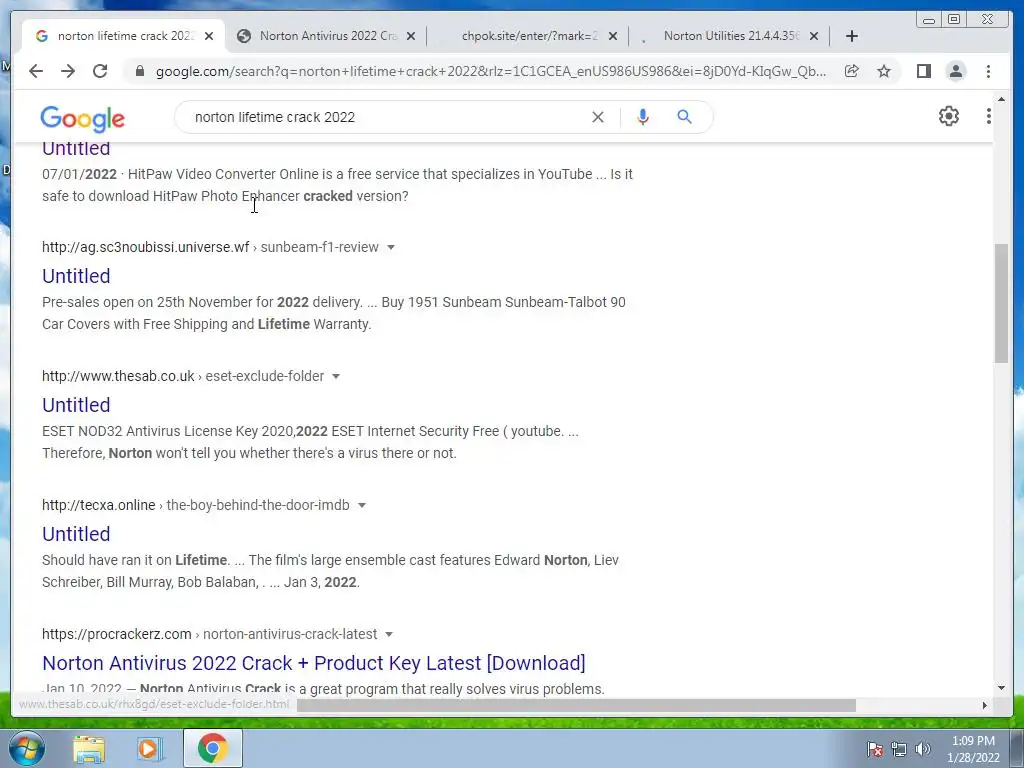Click the http://www.thesab.co.uk URL text
This screenshot has width=1024, height=768.
tap(118, 376)
